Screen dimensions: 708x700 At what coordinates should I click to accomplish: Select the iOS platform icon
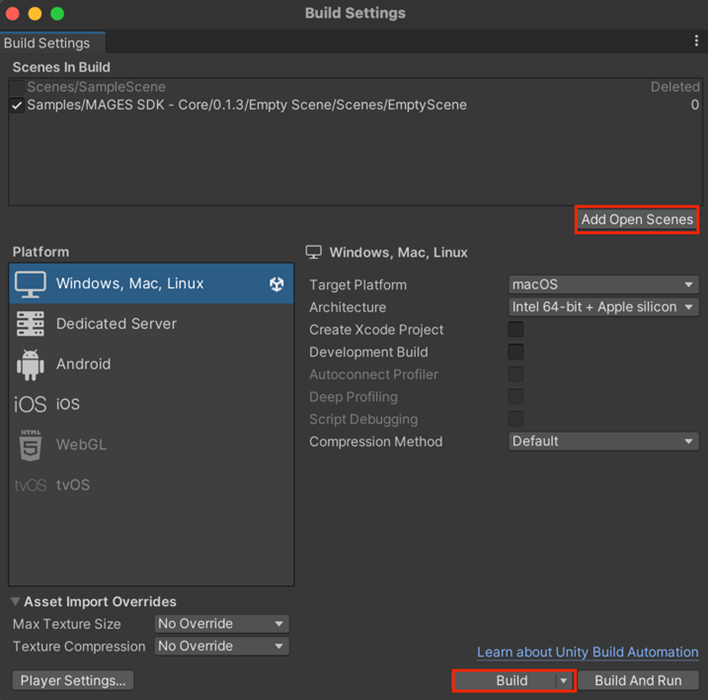point(30,405)
